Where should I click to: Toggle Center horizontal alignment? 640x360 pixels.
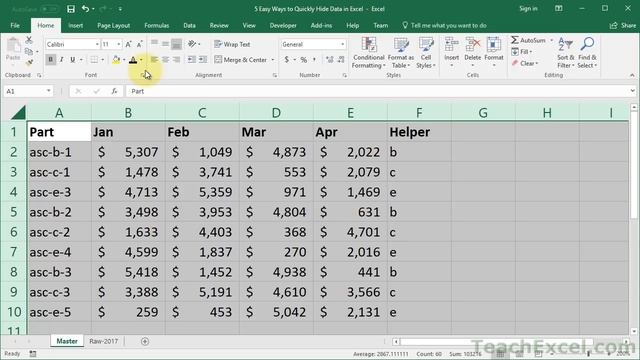click(x=165, y=60)
